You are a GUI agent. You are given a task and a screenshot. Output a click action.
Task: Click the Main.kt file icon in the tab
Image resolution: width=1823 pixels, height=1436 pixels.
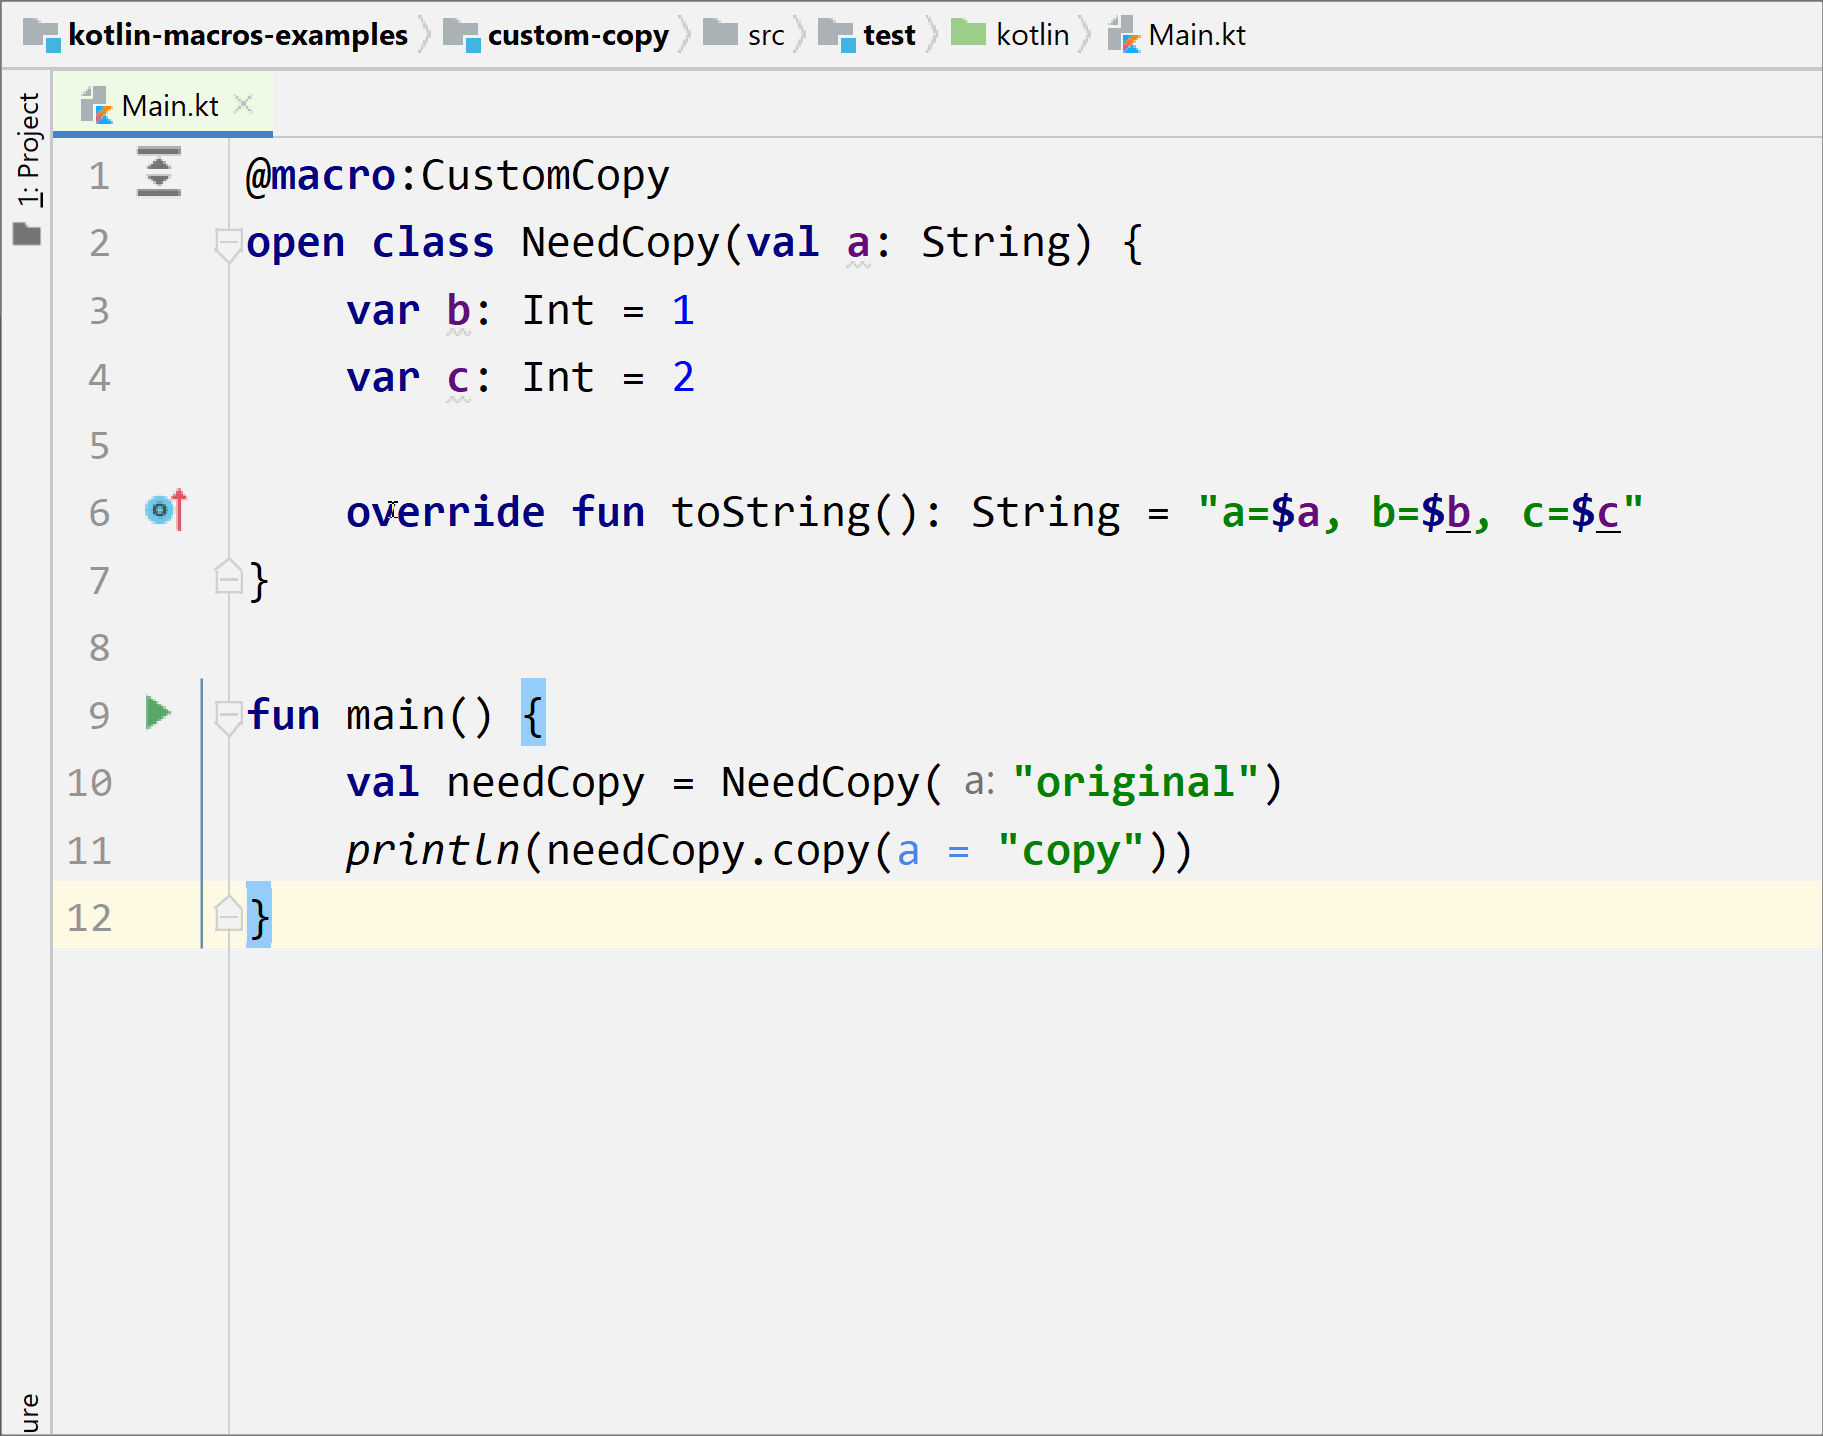coord(97,105)
